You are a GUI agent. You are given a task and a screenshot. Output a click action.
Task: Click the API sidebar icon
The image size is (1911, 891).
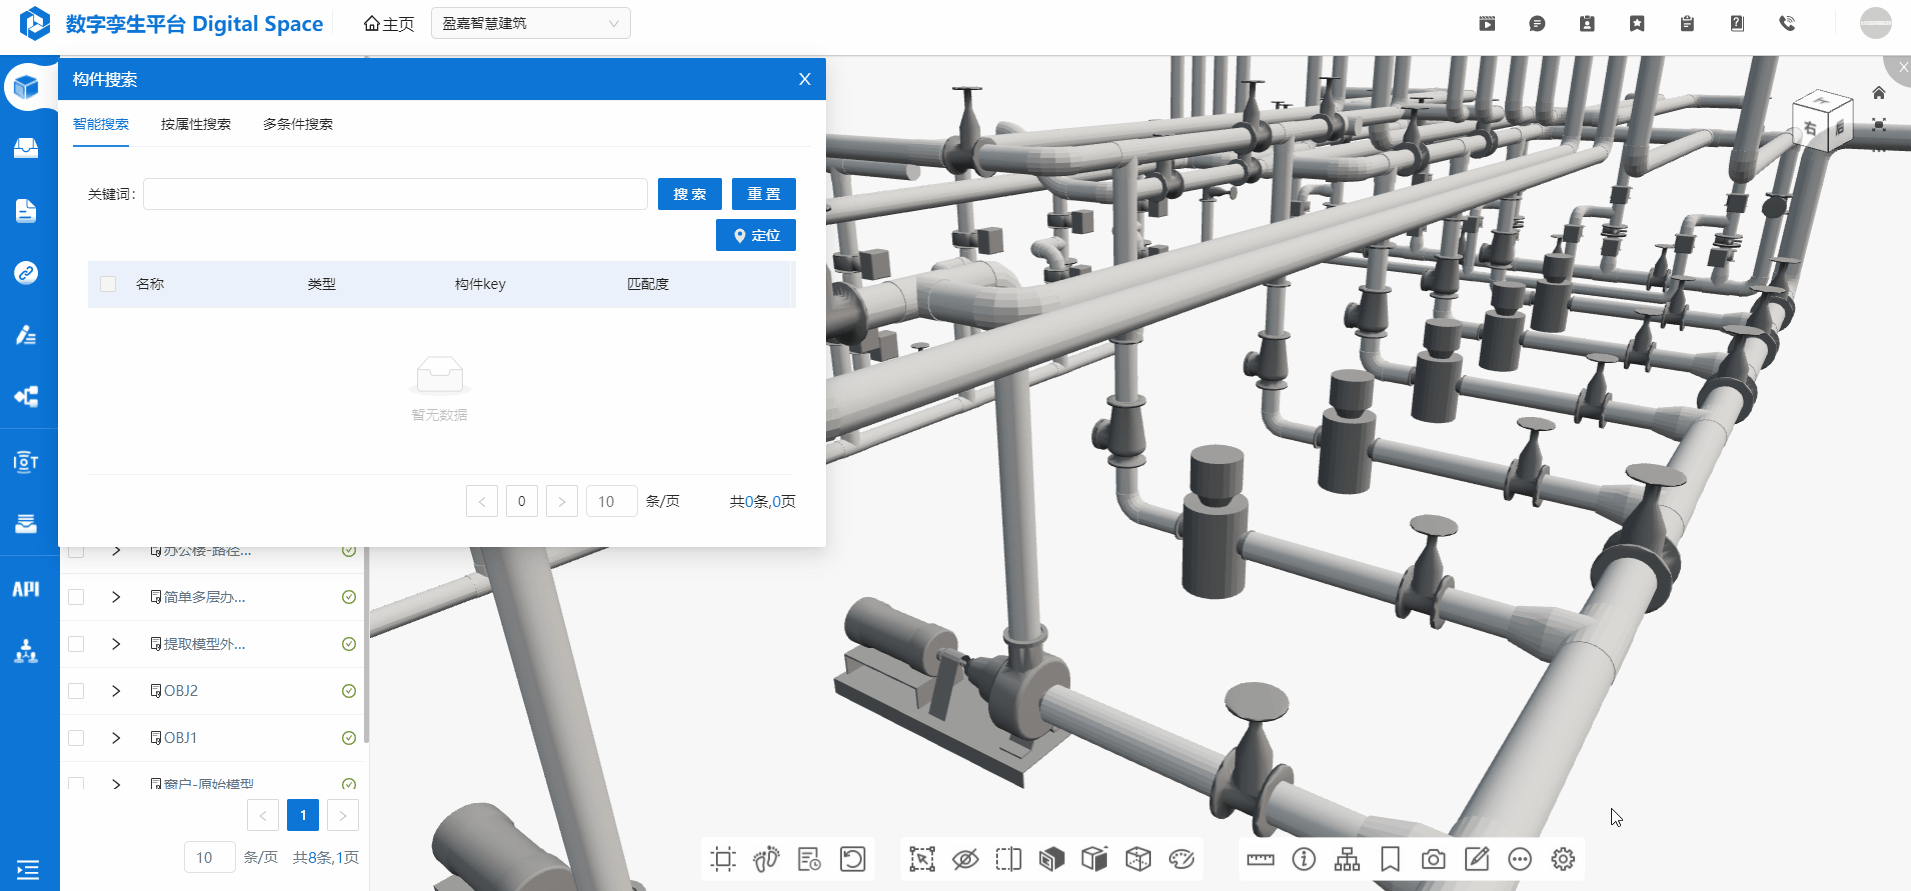[x=26, y=589]
